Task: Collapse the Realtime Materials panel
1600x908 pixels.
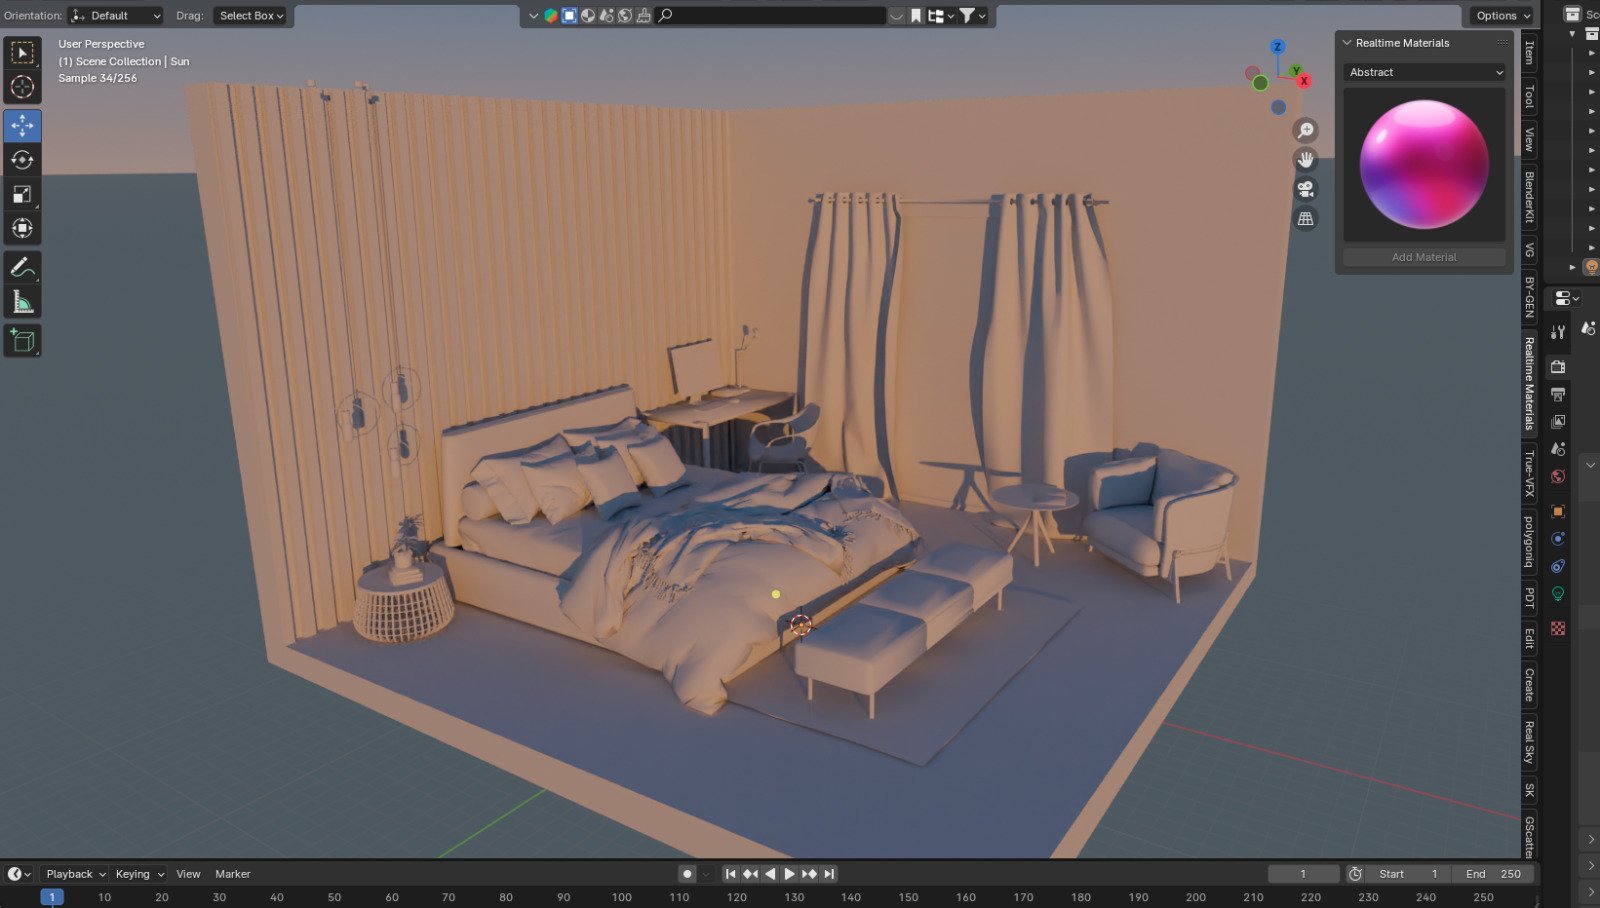Action: pos(1348,43)
